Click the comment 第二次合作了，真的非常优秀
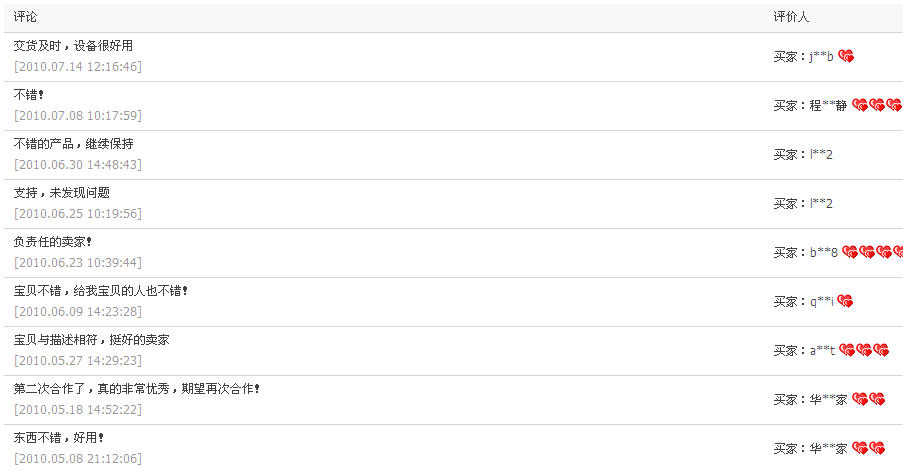 click(92, 389)
